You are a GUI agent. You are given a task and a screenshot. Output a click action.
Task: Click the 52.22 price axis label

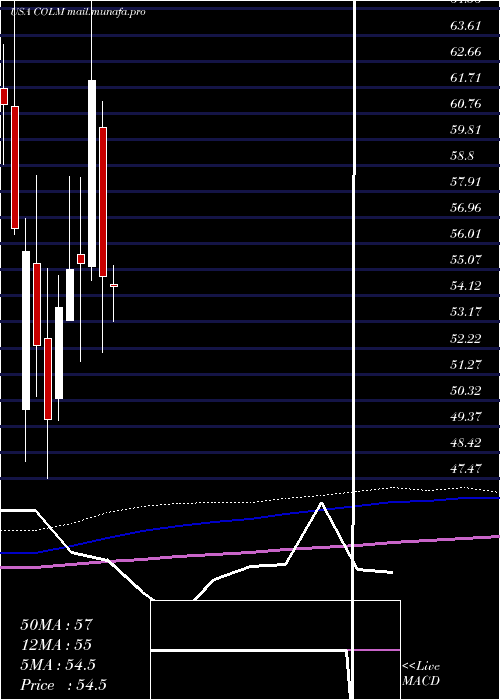pos(466,338)
